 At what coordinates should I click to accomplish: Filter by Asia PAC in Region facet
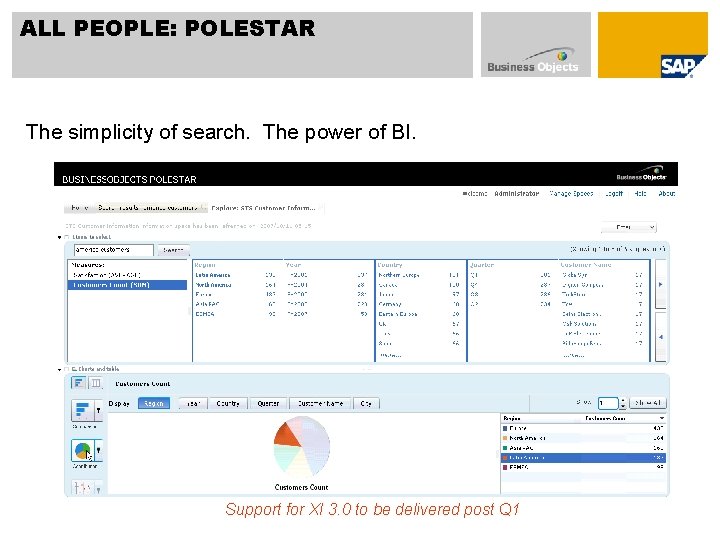[207, 304]
